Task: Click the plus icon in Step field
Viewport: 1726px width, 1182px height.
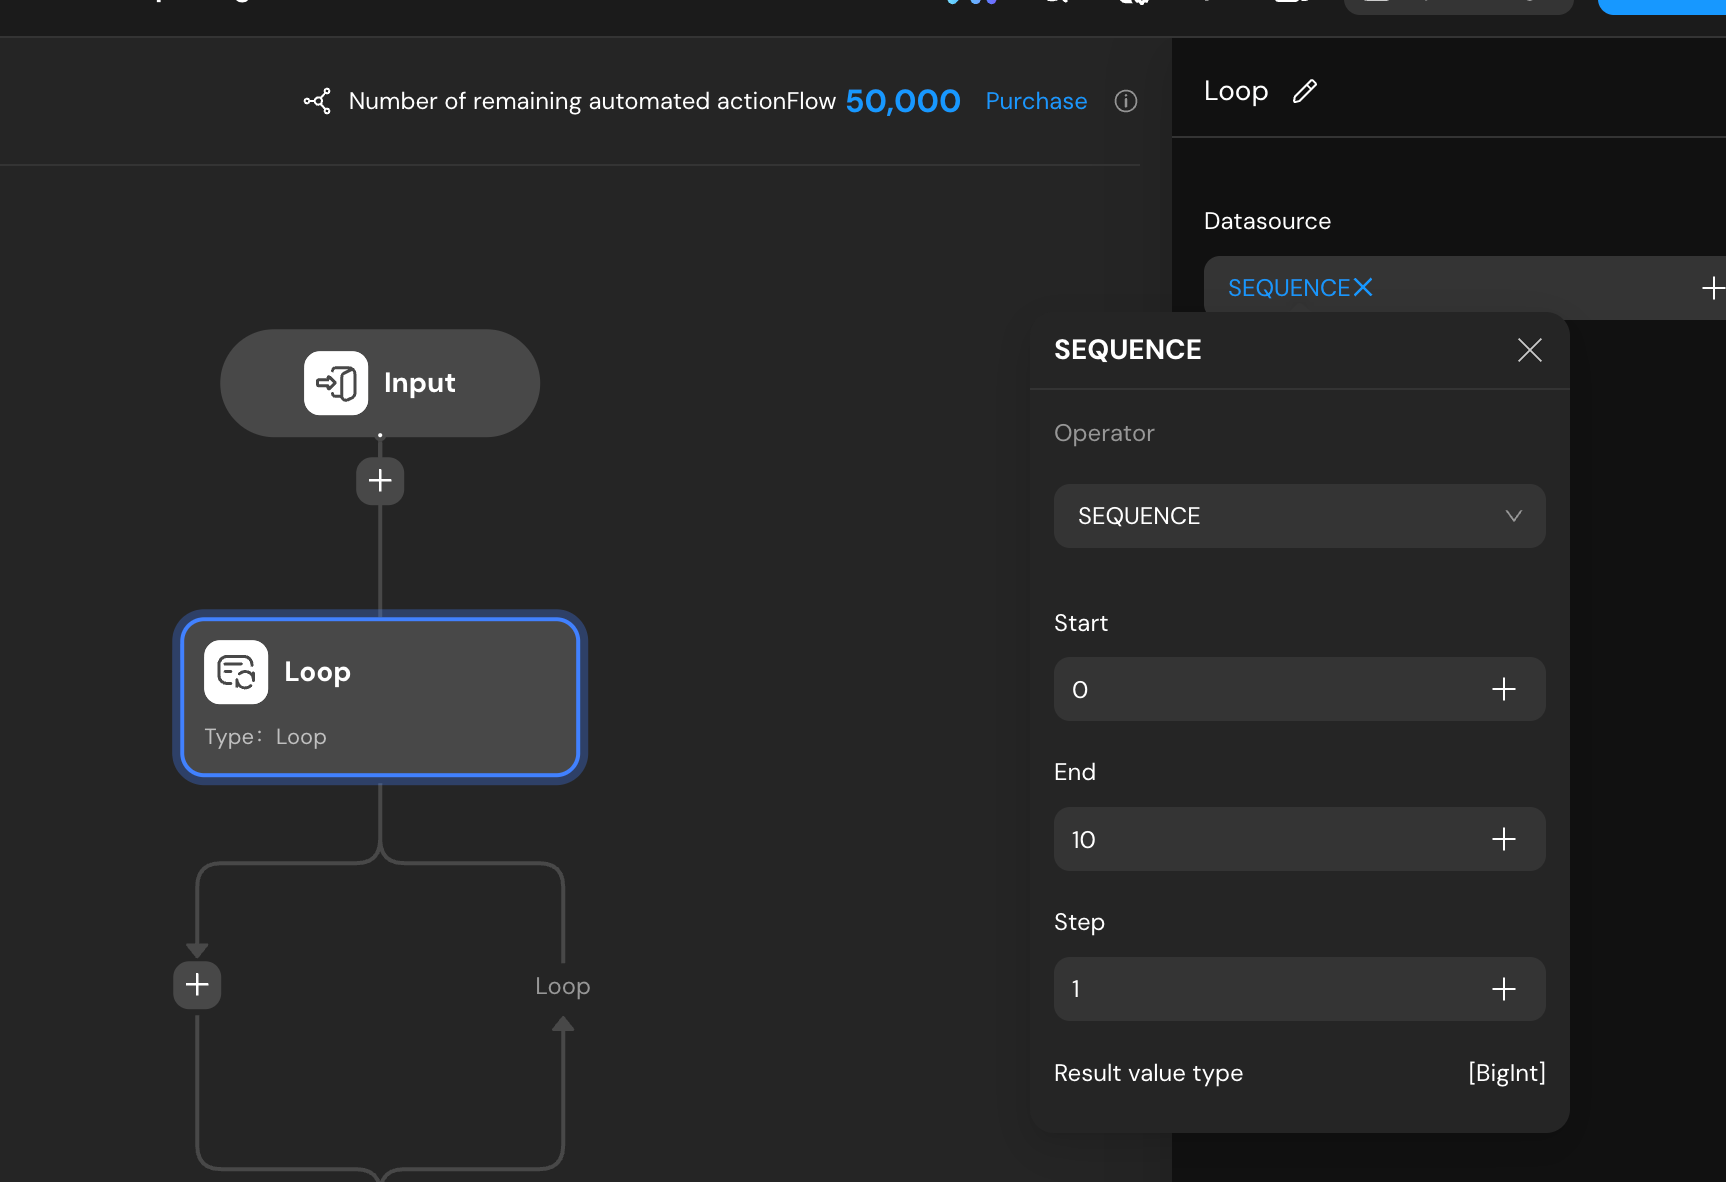Action: [1503, 990]
